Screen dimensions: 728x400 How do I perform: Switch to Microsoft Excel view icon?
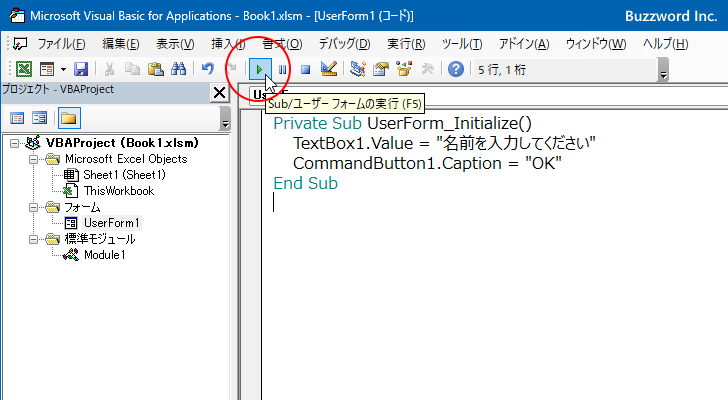[24, 69]
